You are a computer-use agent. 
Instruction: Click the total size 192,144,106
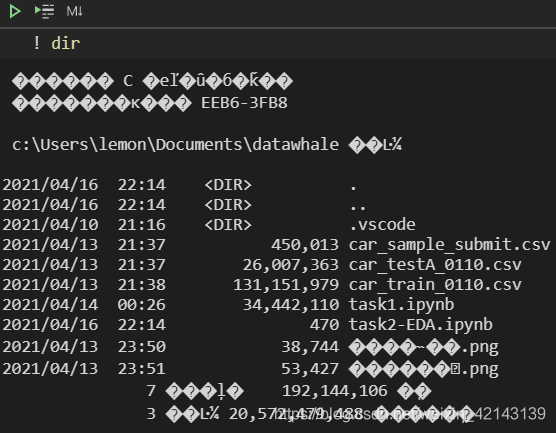334,391
